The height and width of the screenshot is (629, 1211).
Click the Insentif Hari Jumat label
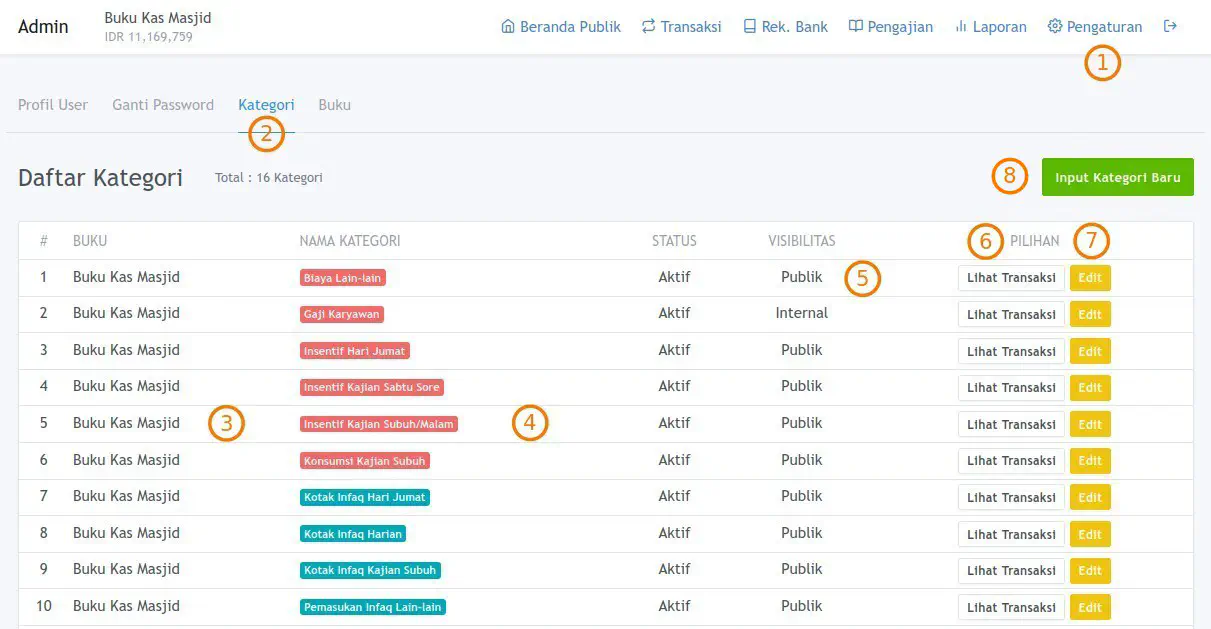pyautogui.click(x=355, y=351)
